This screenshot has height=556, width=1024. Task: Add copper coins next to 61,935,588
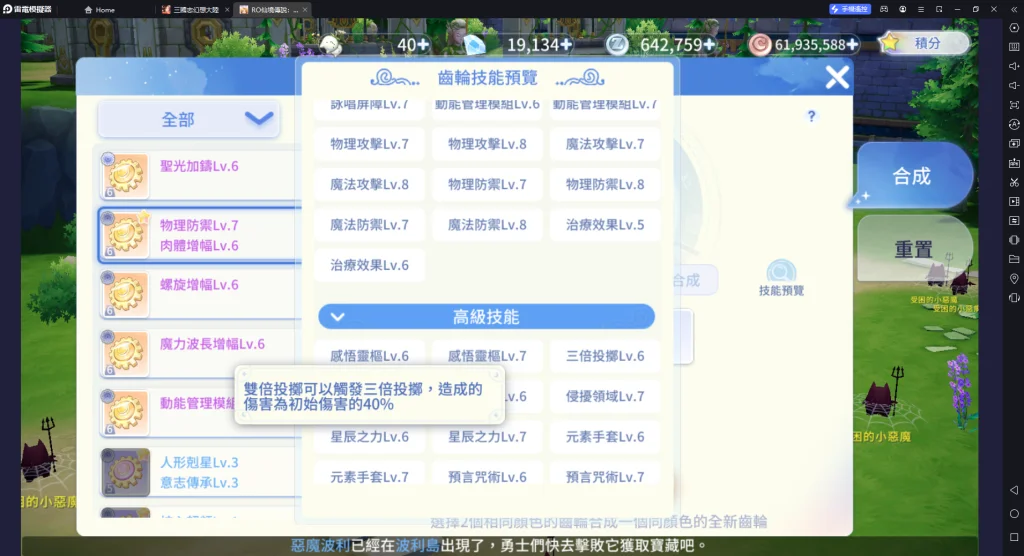click(852, 44)
